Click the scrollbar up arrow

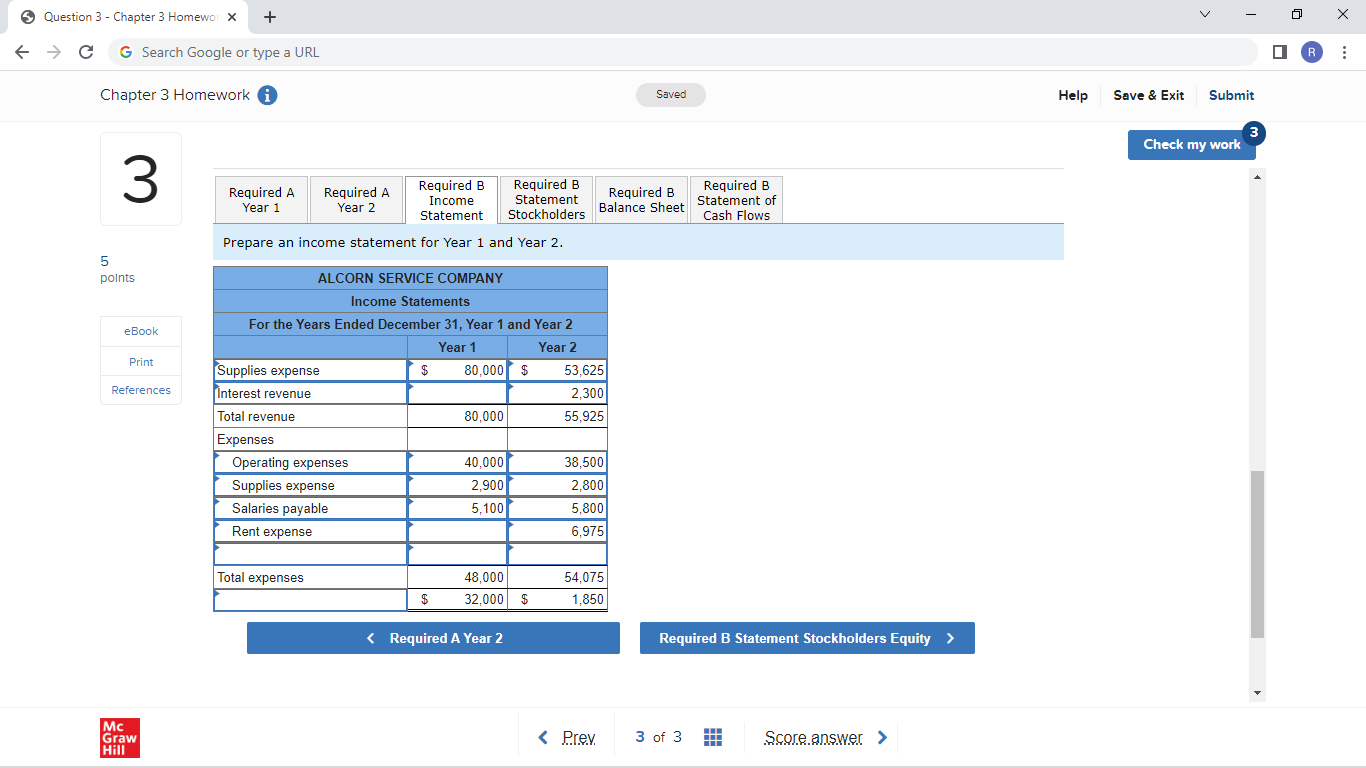[1258, 177]
